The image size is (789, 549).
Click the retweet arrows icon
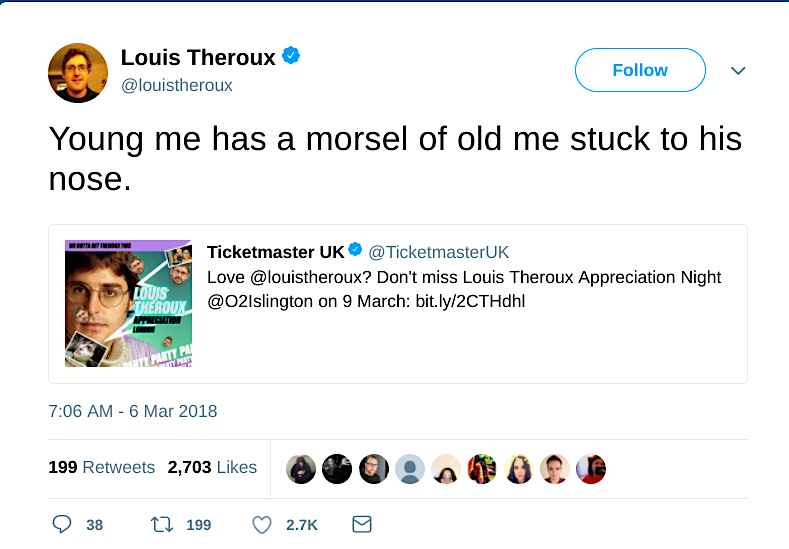point(162,524)
